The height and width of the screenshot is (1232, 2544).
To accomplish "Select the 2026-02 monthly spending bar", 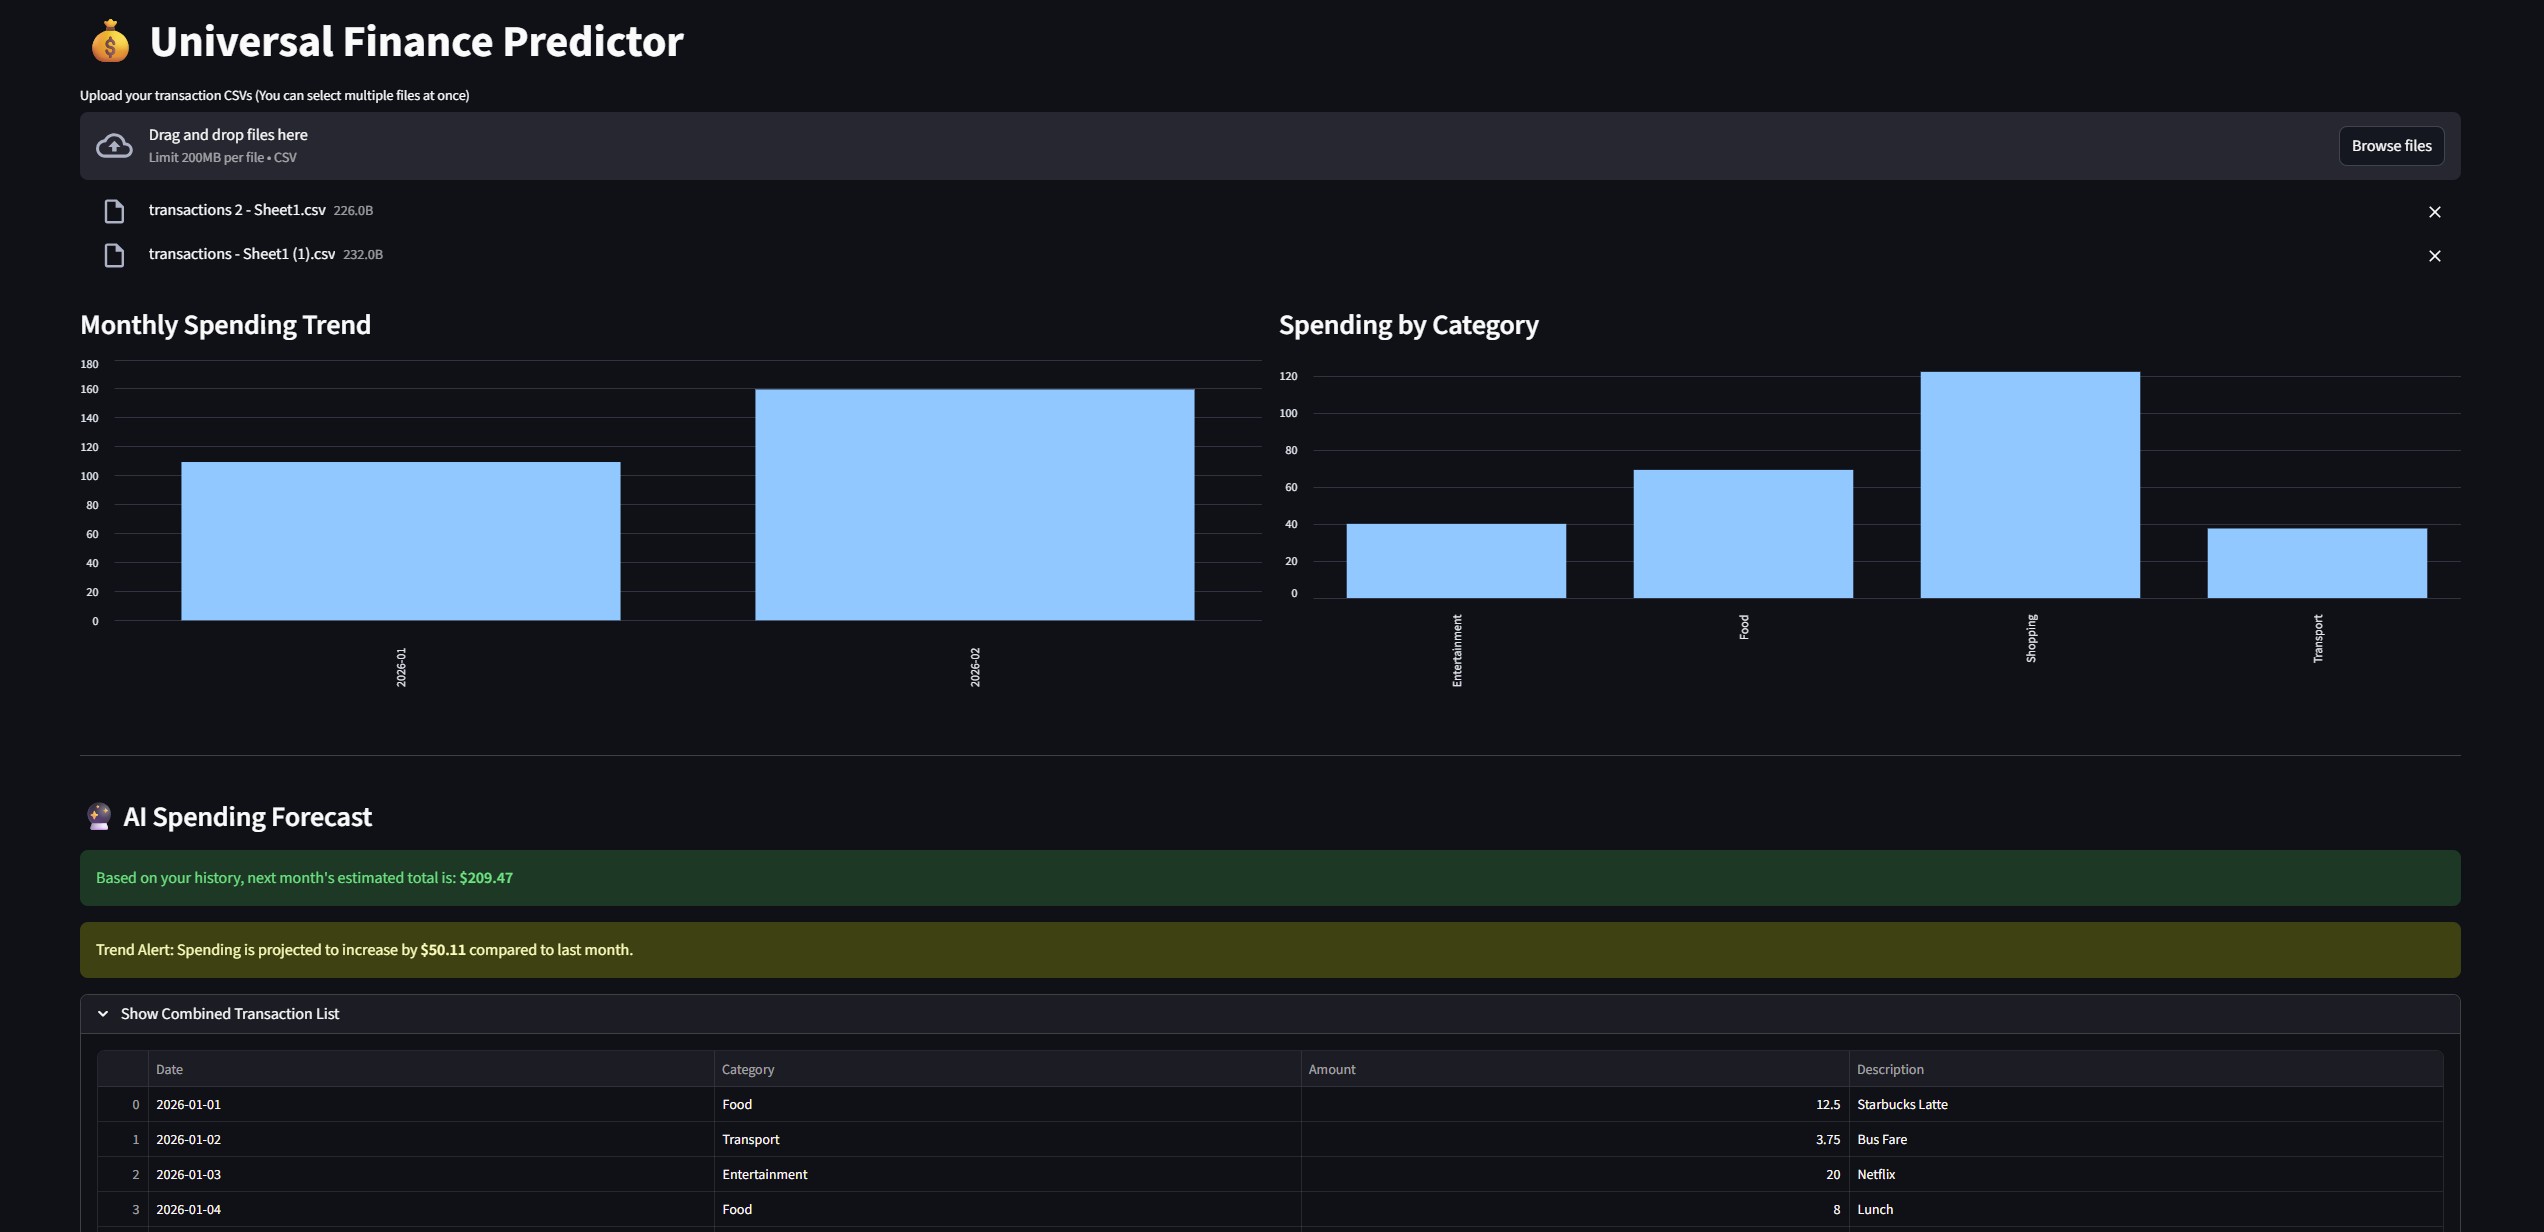I will (x=974, y=505).
